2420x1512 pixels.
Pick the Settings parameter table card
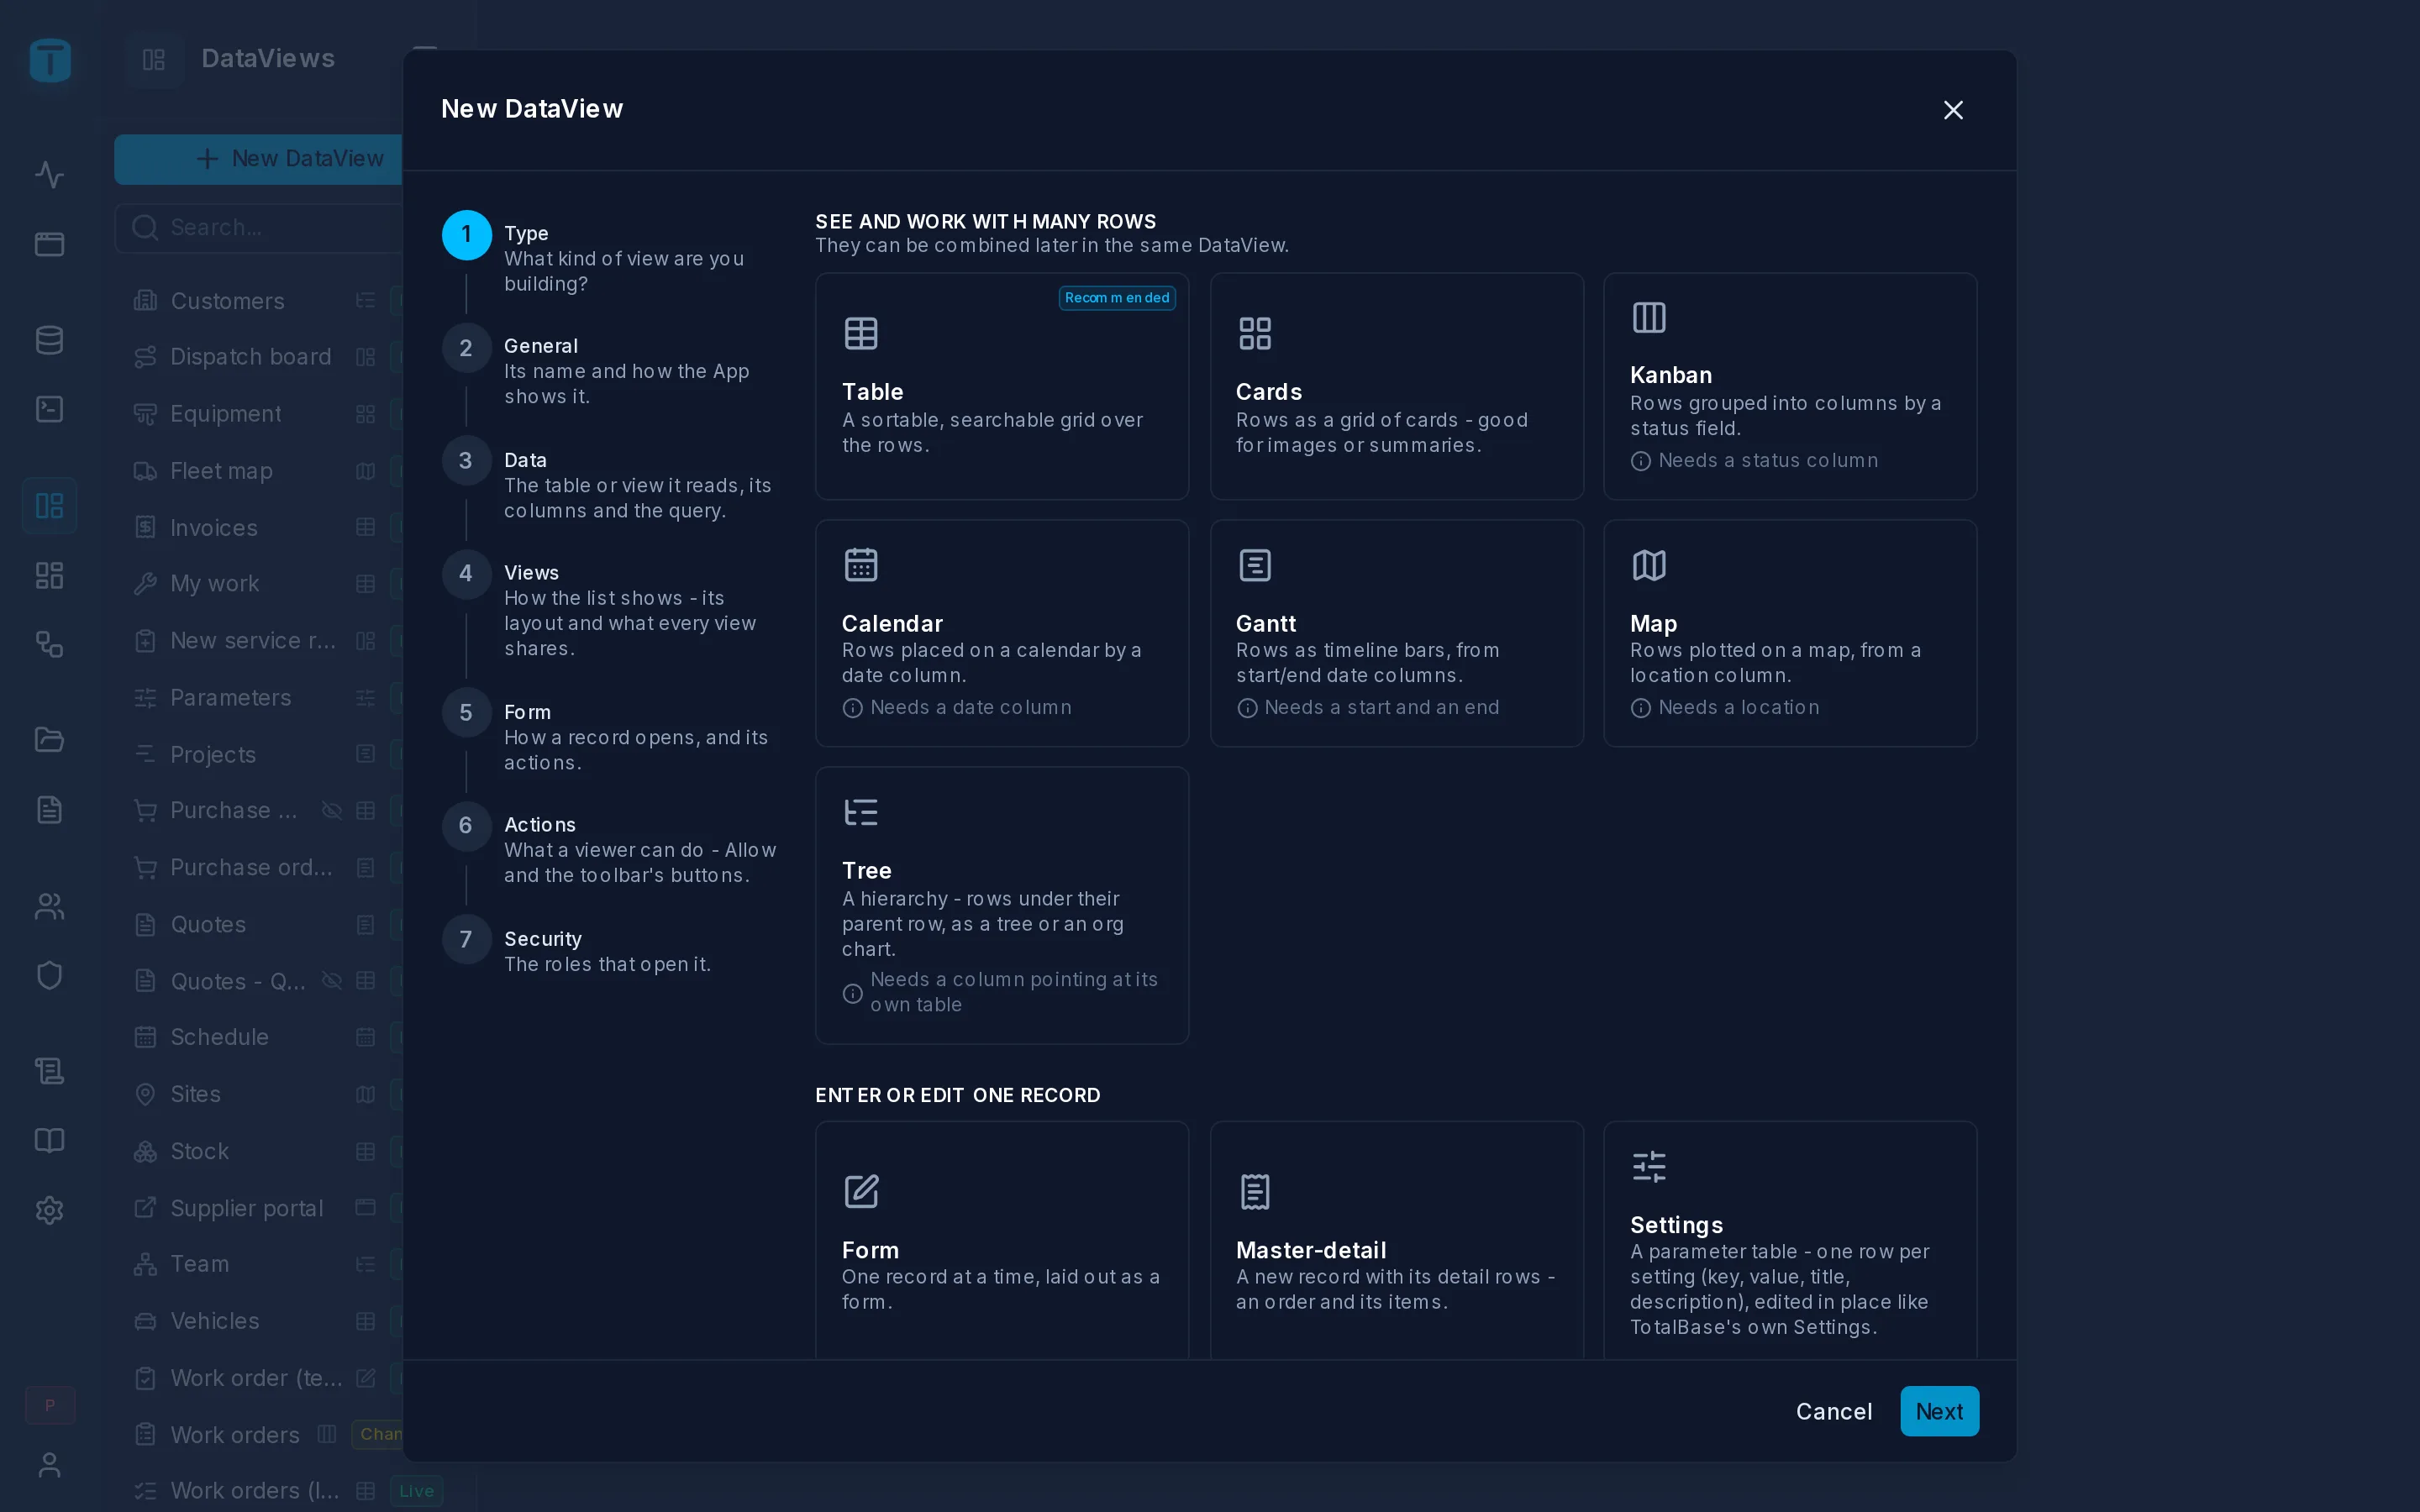pyautogui.click(x=1790, y=1240)
